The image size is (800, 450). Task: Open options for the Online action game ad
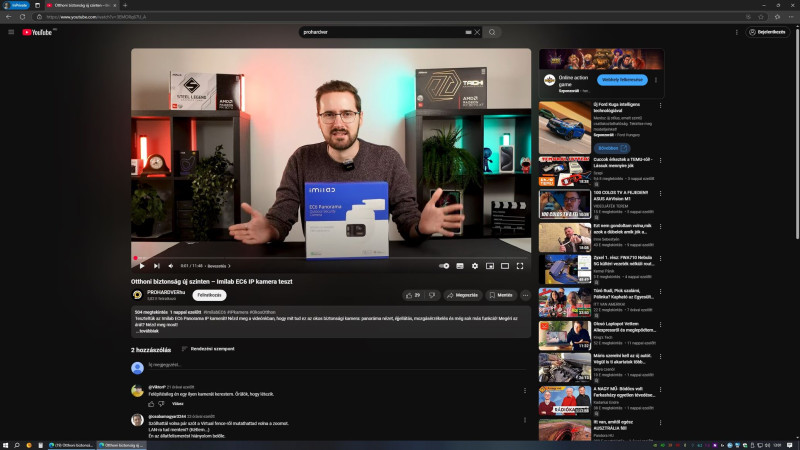click(656, 80)
